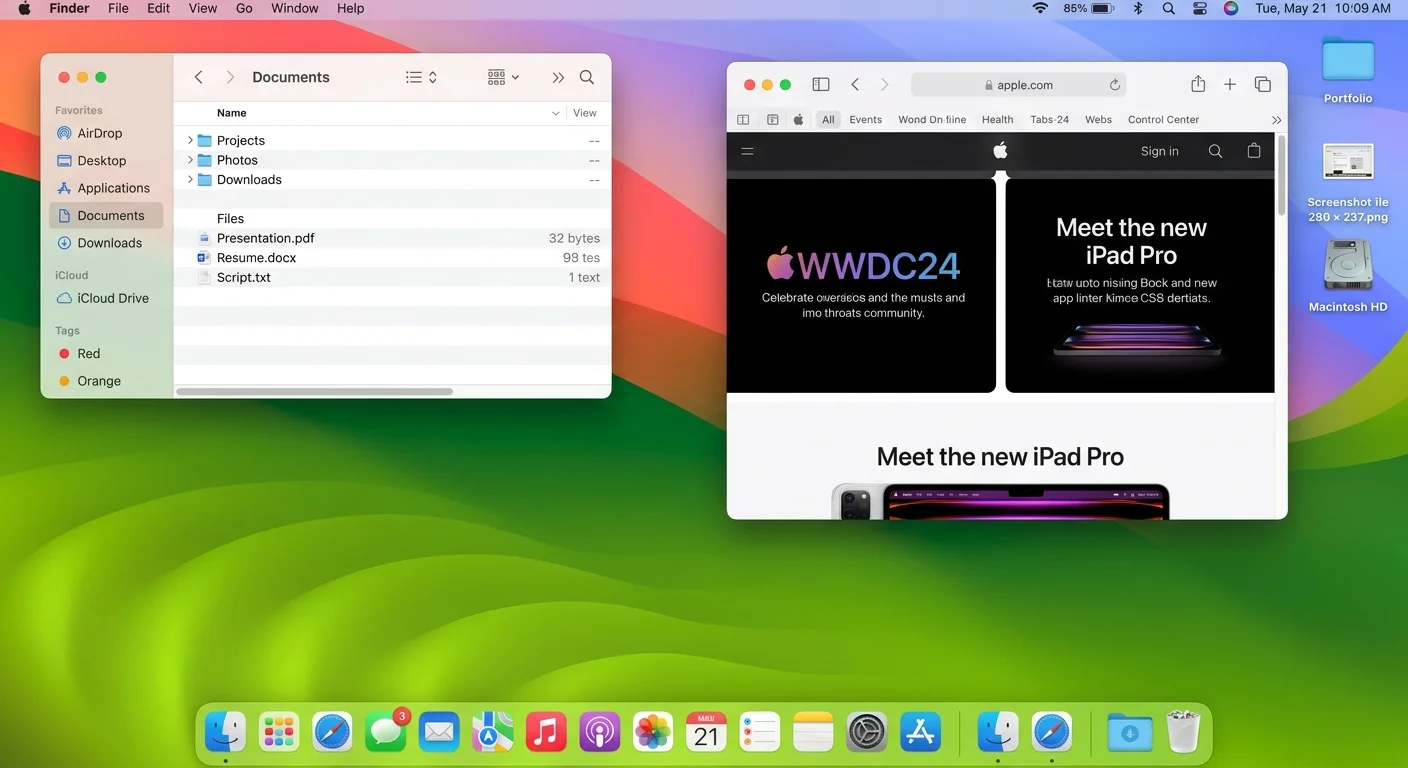The width and height of the screenshot is (1408, 768).
Task: Open Maps app in the Dock
Action: coord(492,733)
